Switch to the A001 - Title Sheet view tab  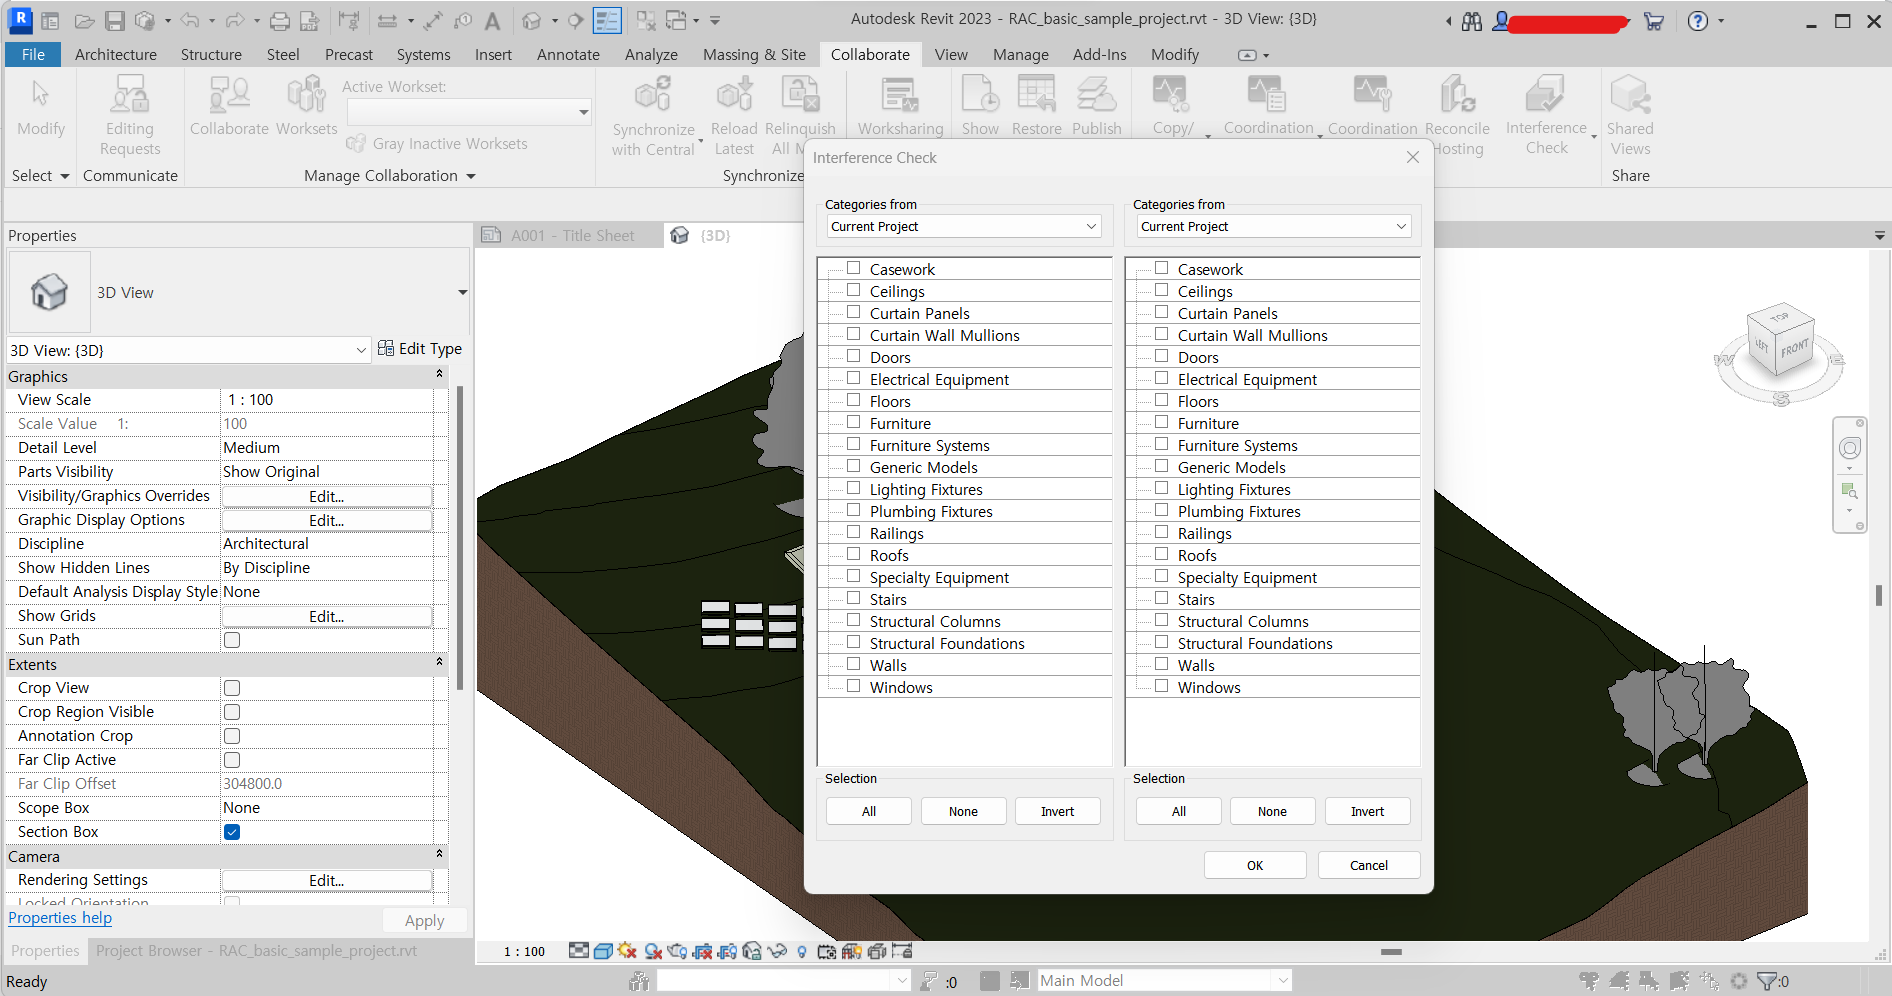(572, 236)
